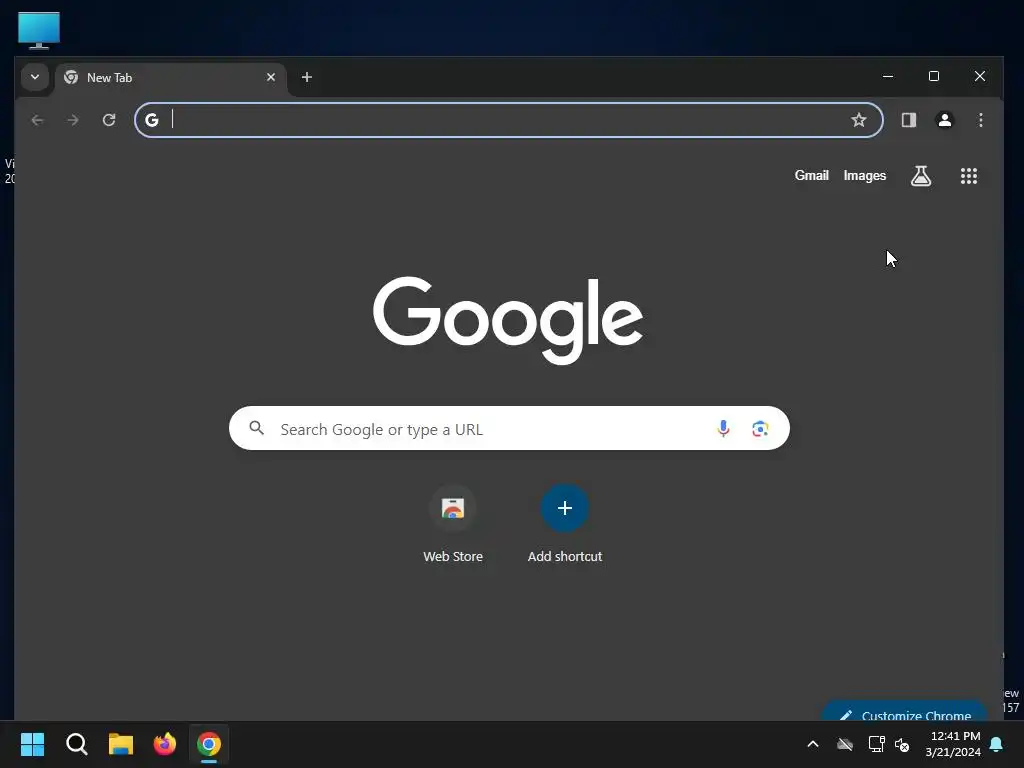Open the Gmail link
Screen dimensions: 1024x768
(x=811, y=176)
